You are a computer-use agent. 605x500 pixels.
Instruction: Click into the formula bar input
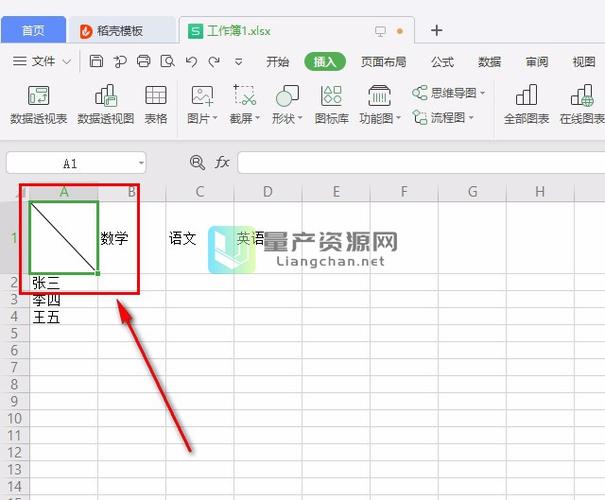421,162
